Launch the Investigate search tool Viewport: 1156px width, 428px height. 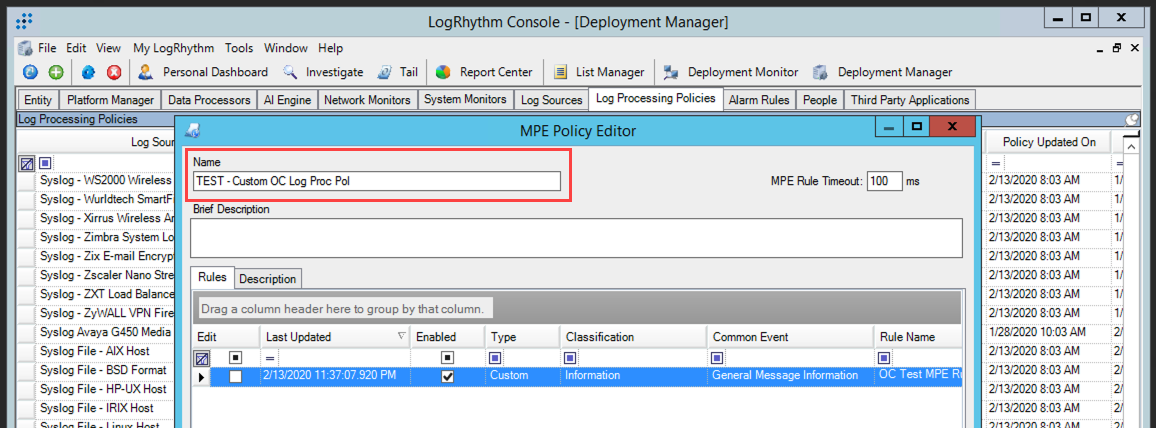(323, 72)
